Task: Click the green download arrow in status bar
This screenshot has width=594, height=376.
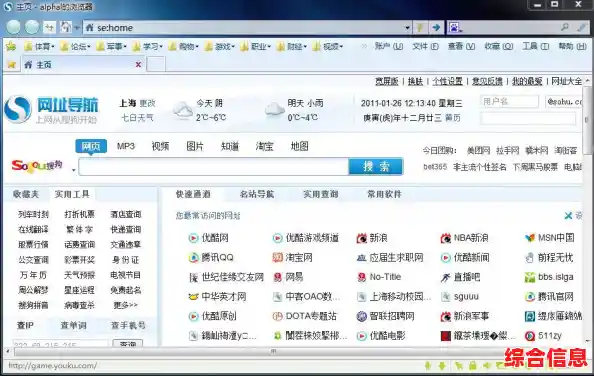Action: [442, 366]
